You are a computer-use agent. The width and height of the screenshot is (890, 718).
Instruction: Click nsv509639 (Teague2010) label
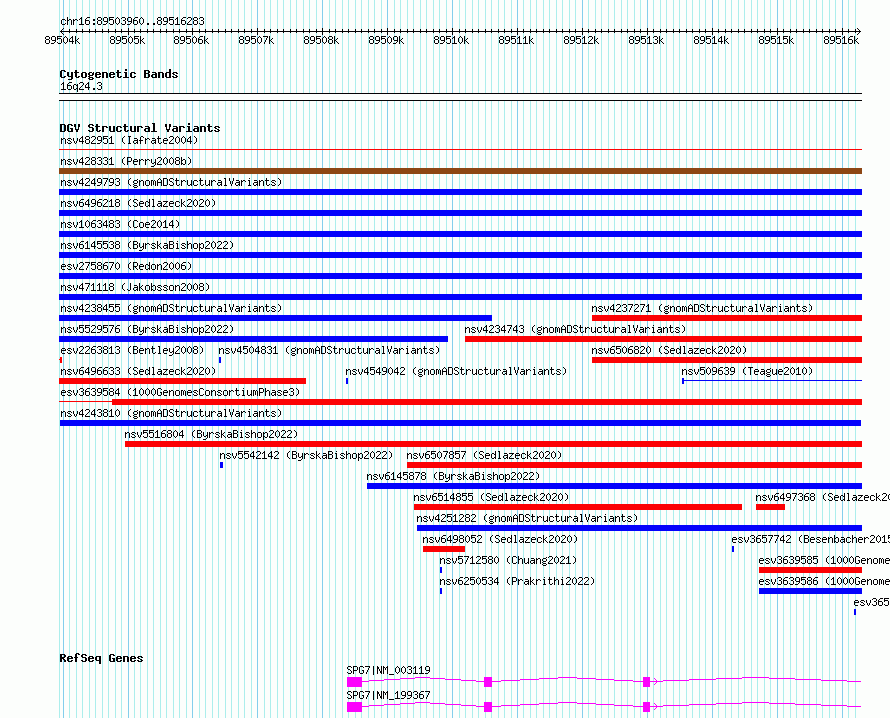[x=747, y=371]
